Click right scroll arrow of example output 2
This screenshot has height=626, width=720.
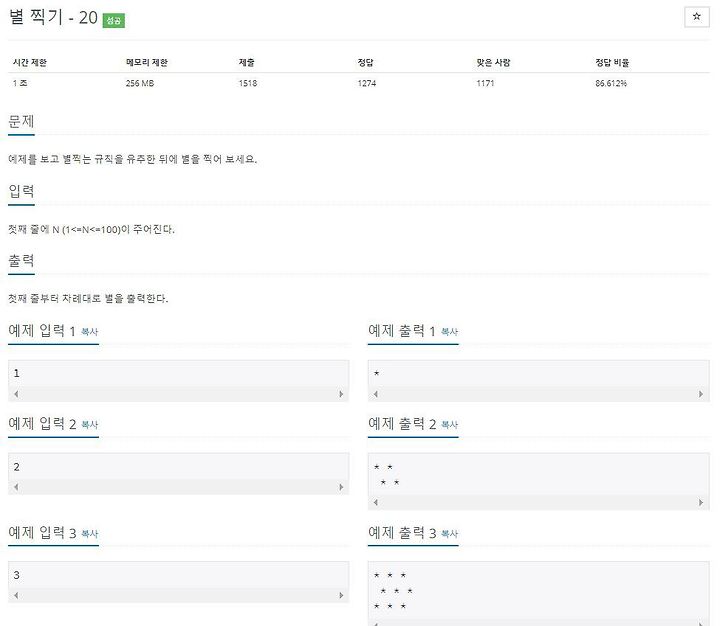(x=701, y=502)
